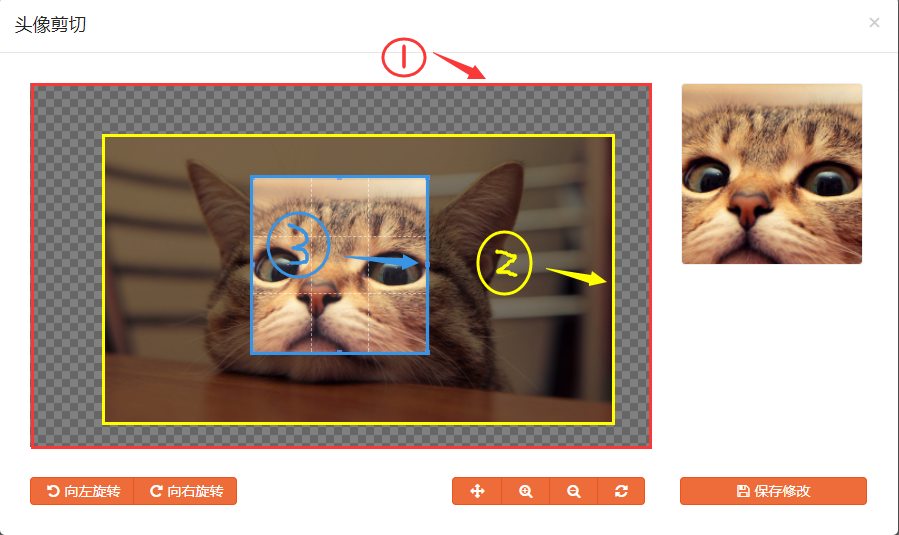Screen dimensions: 899x535
Task: Rotate image right with 向右旋转 button
Action: (185, 491)
